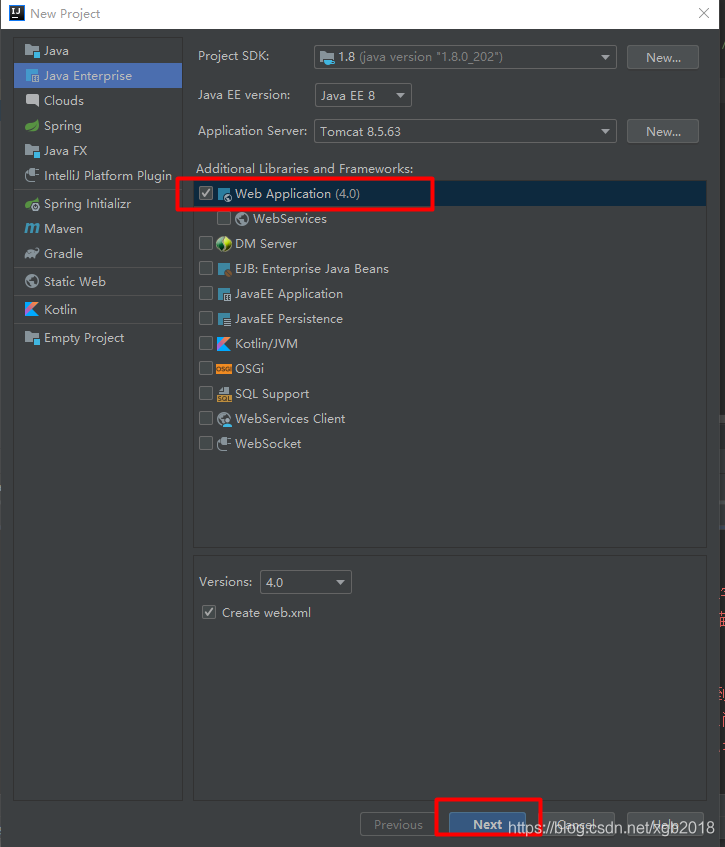Screen dimensions: 725x847
Task: Click New button next to Project SDK
Action: 663,57
